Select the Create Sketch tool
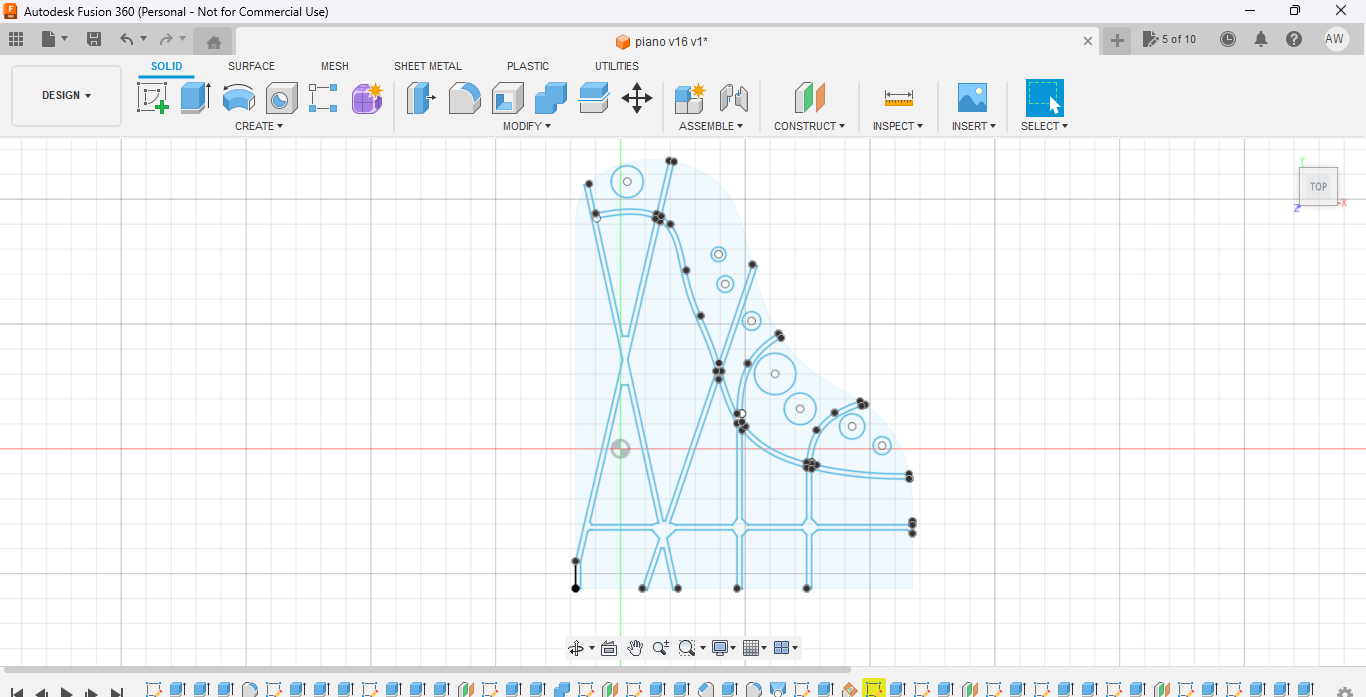 152,98
